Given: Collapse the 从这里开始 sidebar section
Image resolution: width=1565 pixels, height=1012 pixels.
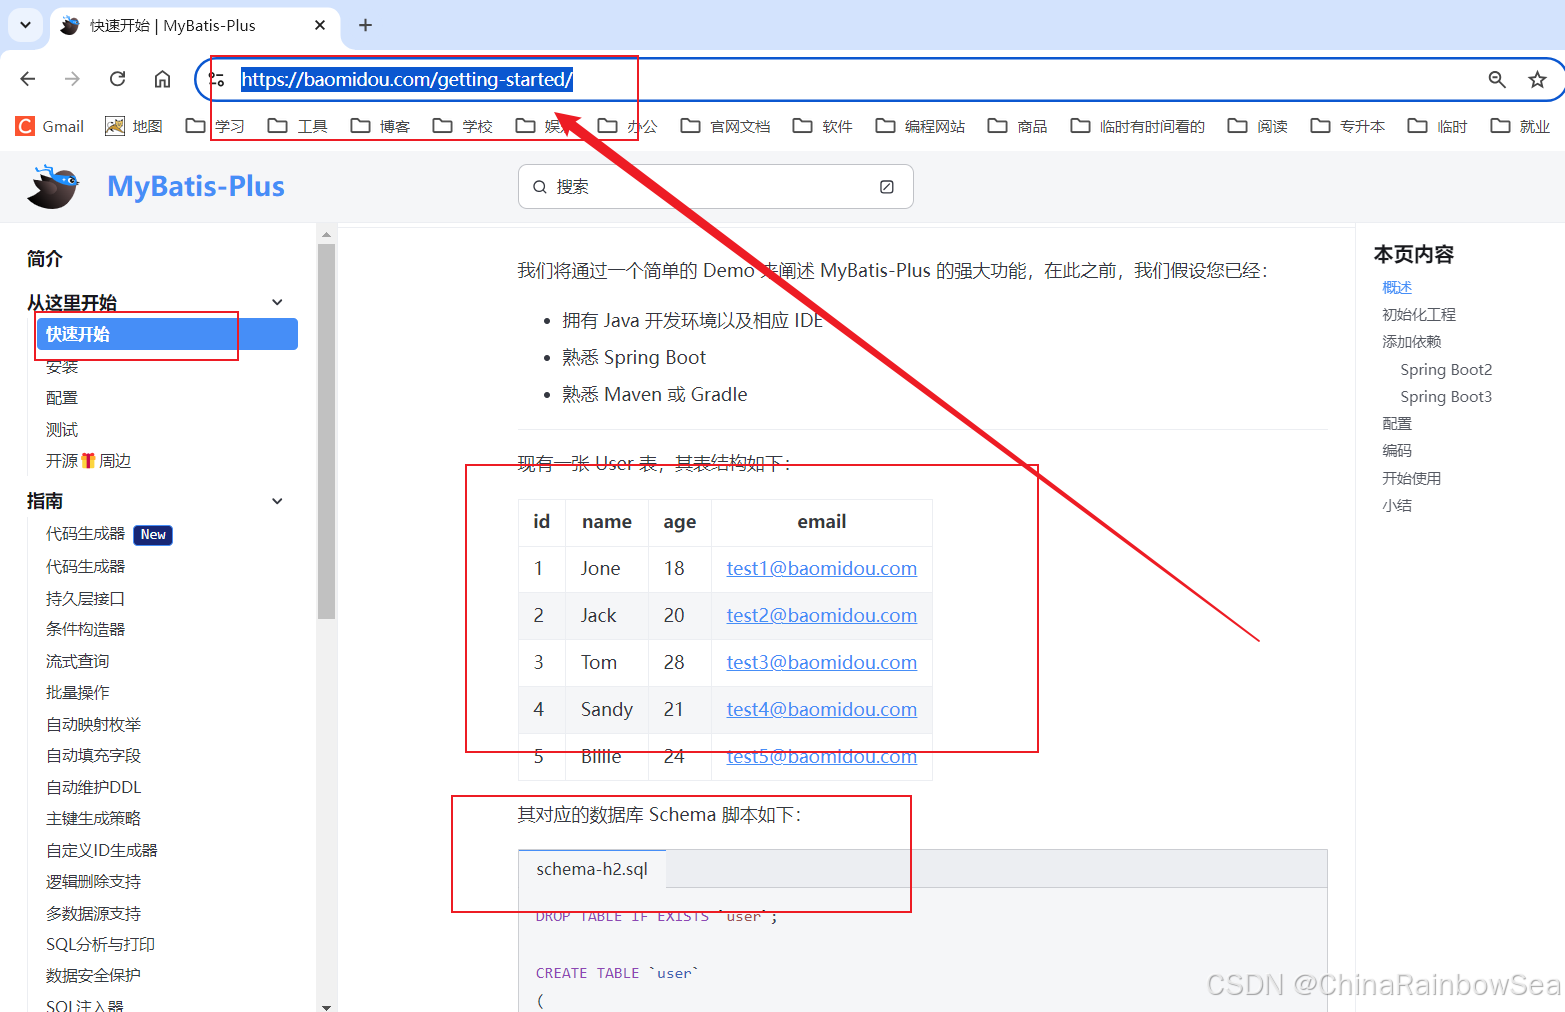Looking at the screenshot, I should click(x=277, y=302).
